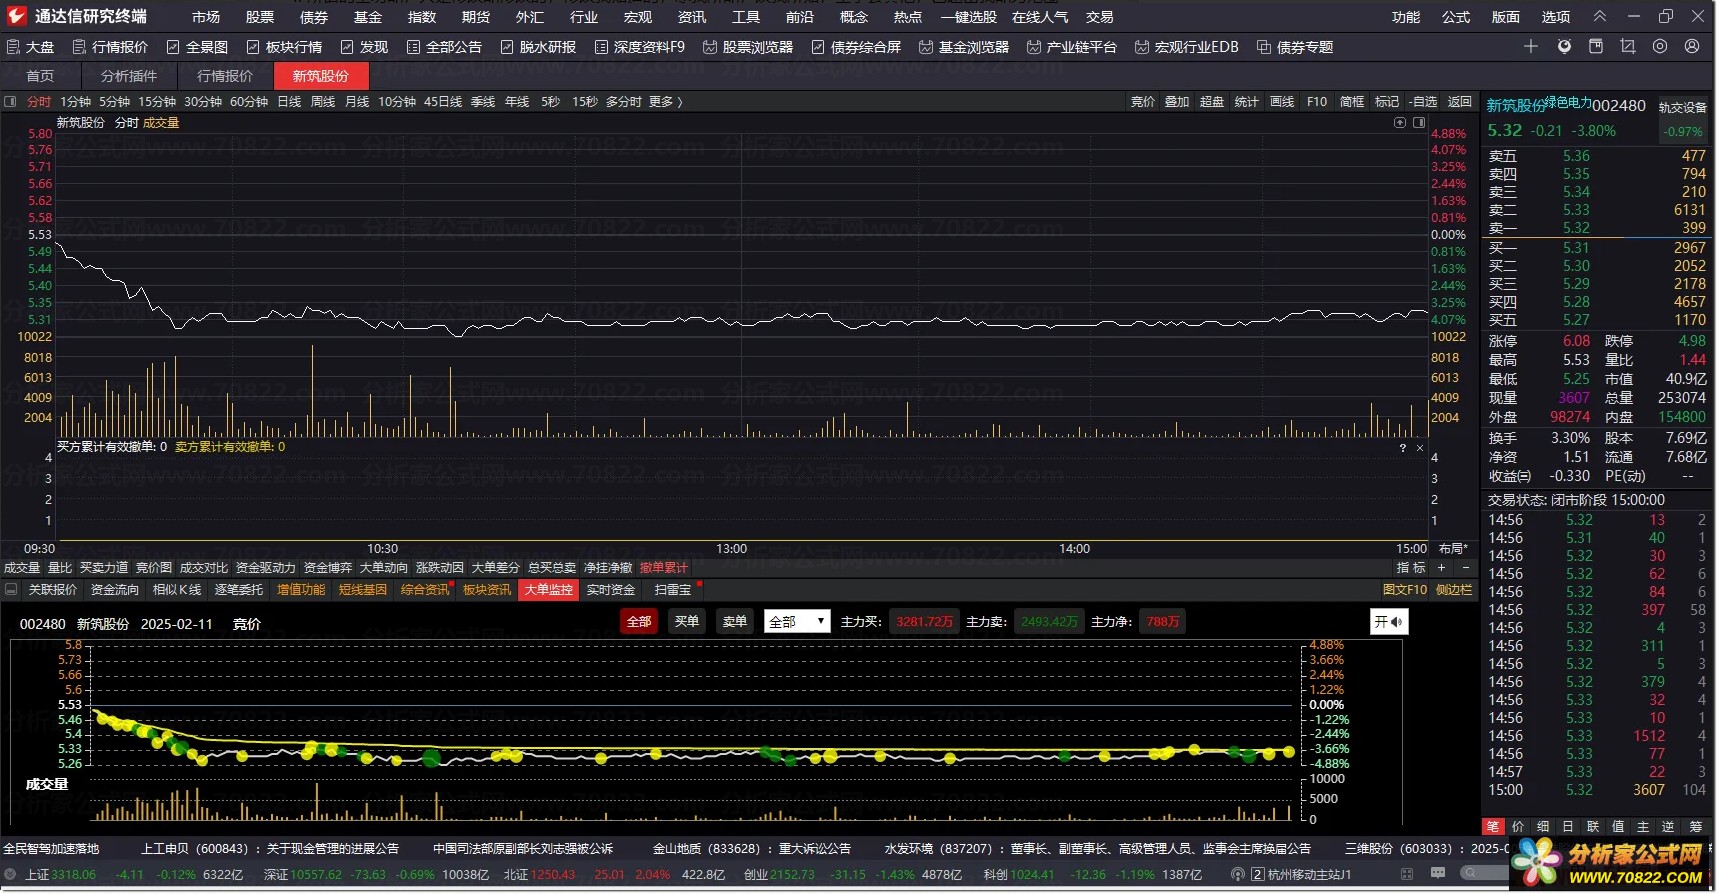Open the 选项 options menu
Image resolution: width=1719 pixels, height=894 pixels.
[x=1556, y=17]
